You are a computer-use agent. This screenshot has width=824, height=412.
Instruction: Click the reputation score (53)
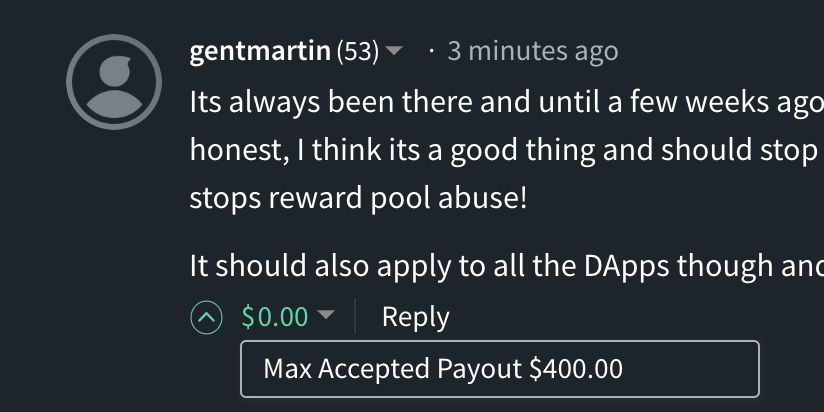click(x=358, y=52)
